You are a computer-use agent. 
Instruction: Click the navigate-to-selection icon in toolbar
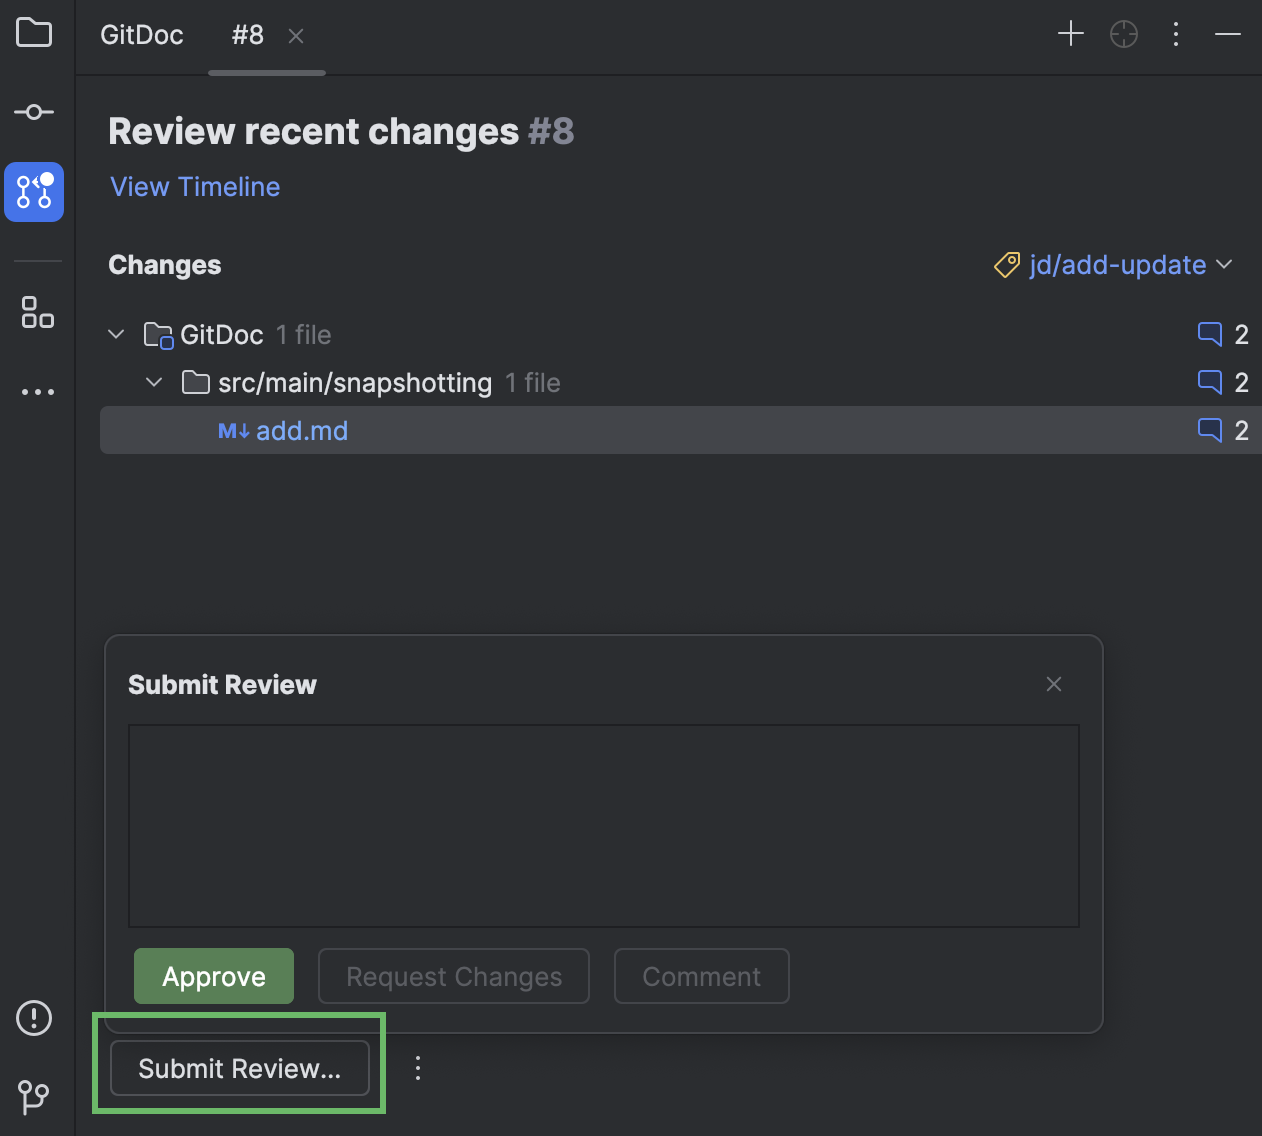(1123, 33)
